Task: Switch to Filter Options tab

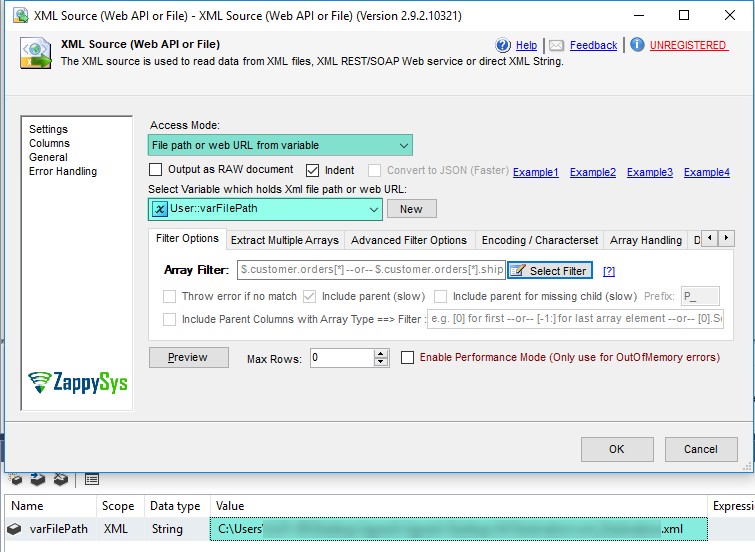Action: click(187, 238)
